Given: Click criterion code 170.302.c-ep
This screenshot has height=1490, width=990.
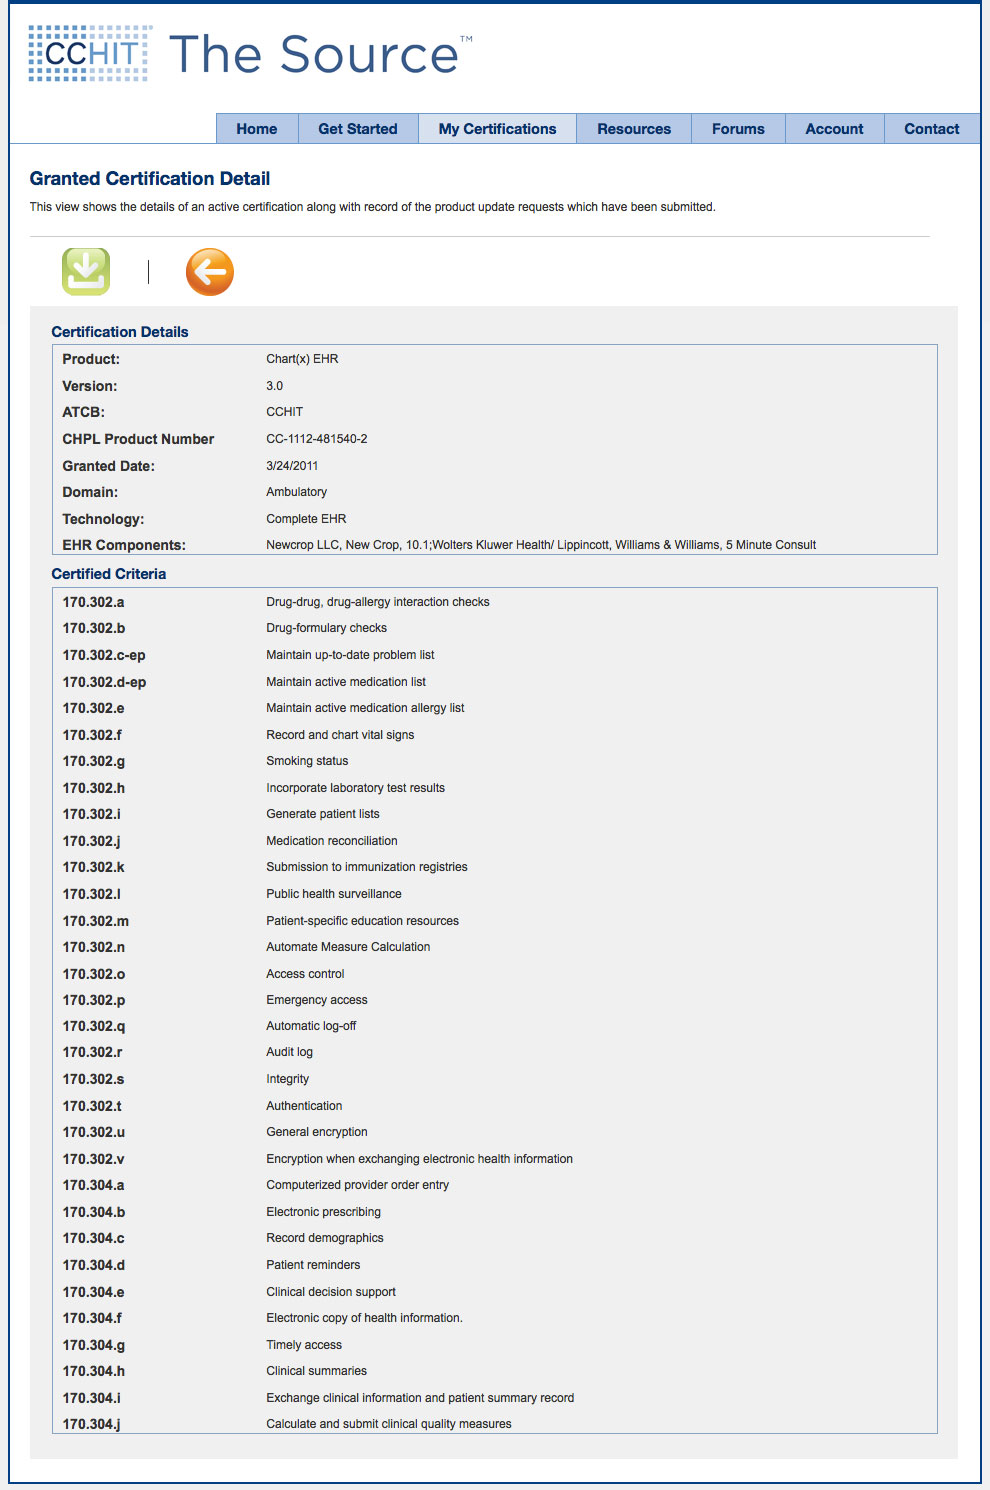Looking at the screenshot, I should 104,655.
